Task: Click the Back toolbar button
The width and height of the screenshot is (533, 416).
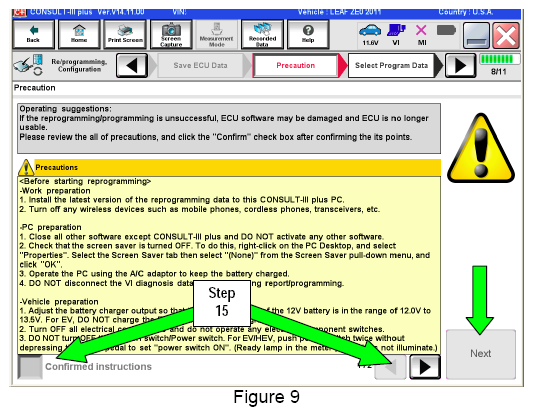Action: 33,34
